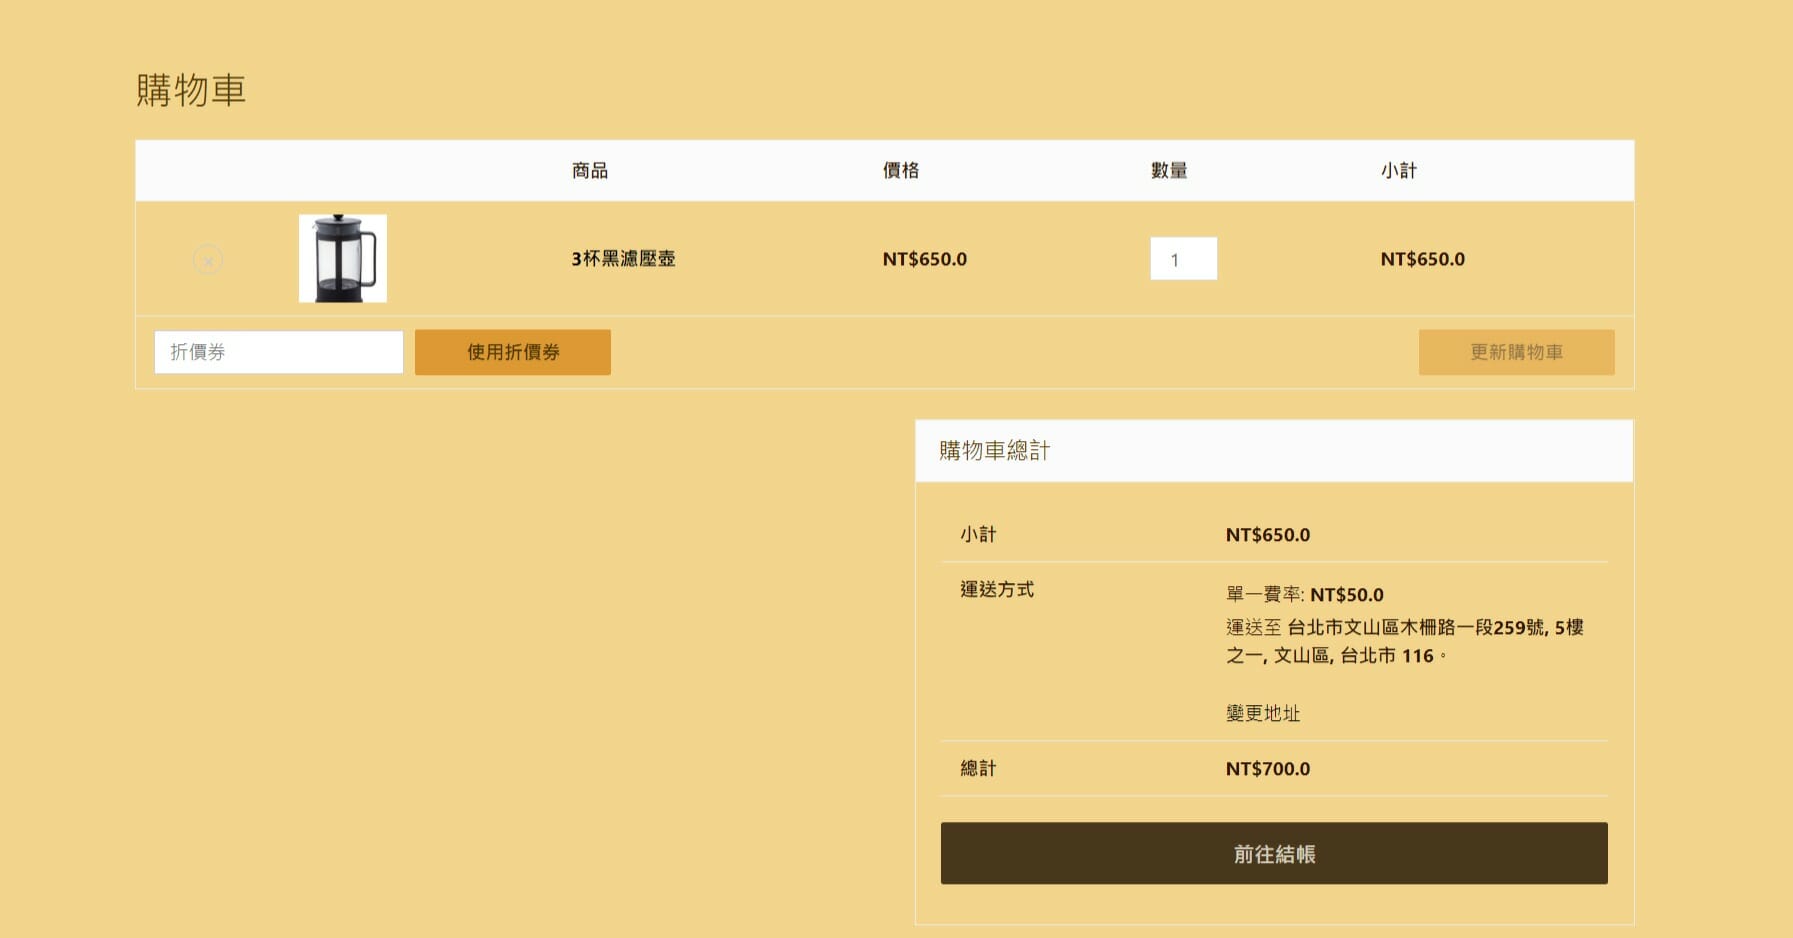Click the 商品 column header
Screen dimensions: 1793x938
coord(589,171)
